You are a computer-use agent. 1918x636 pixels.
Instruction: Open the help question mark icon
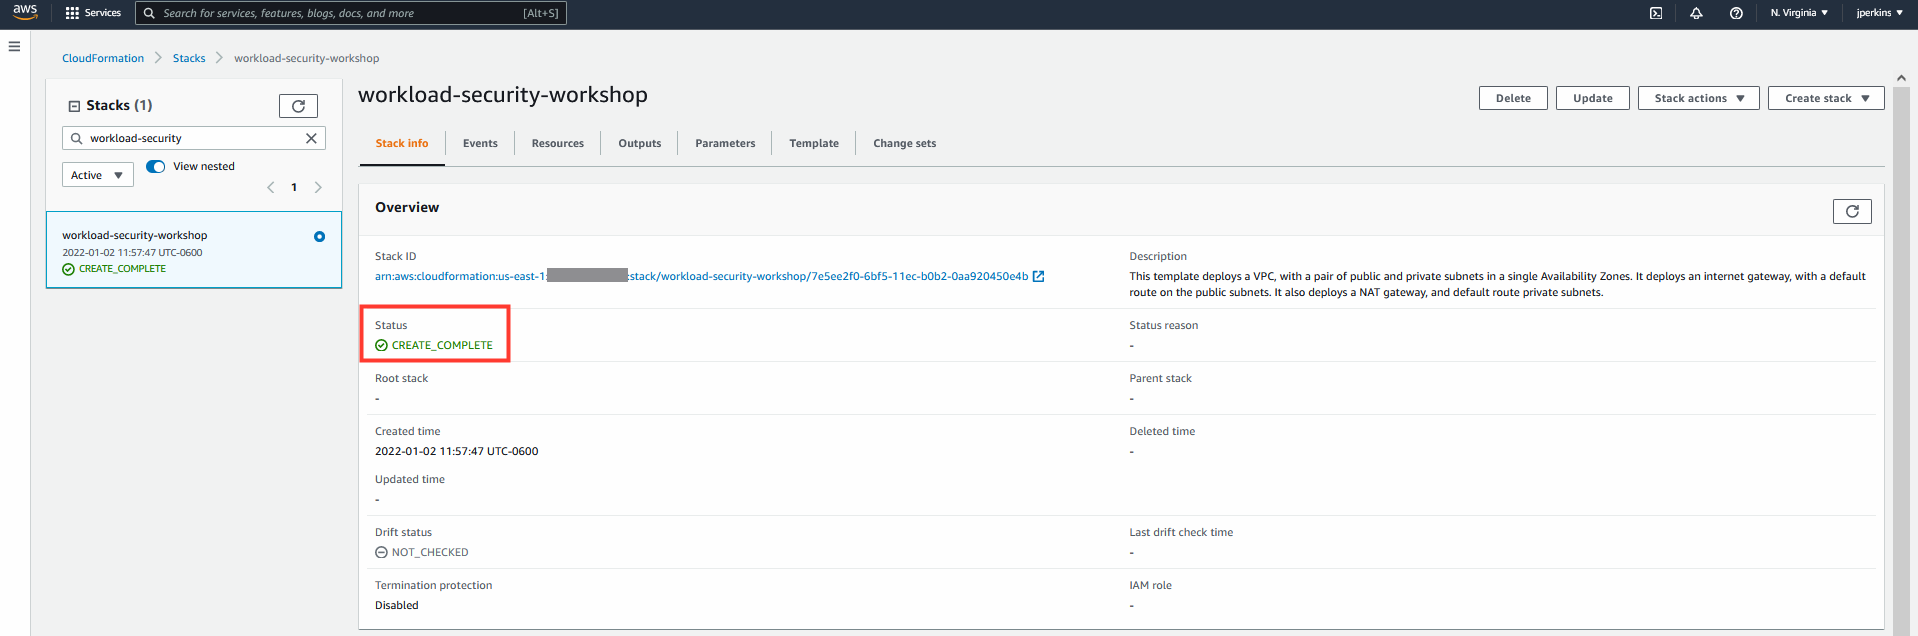(1736, 13)
